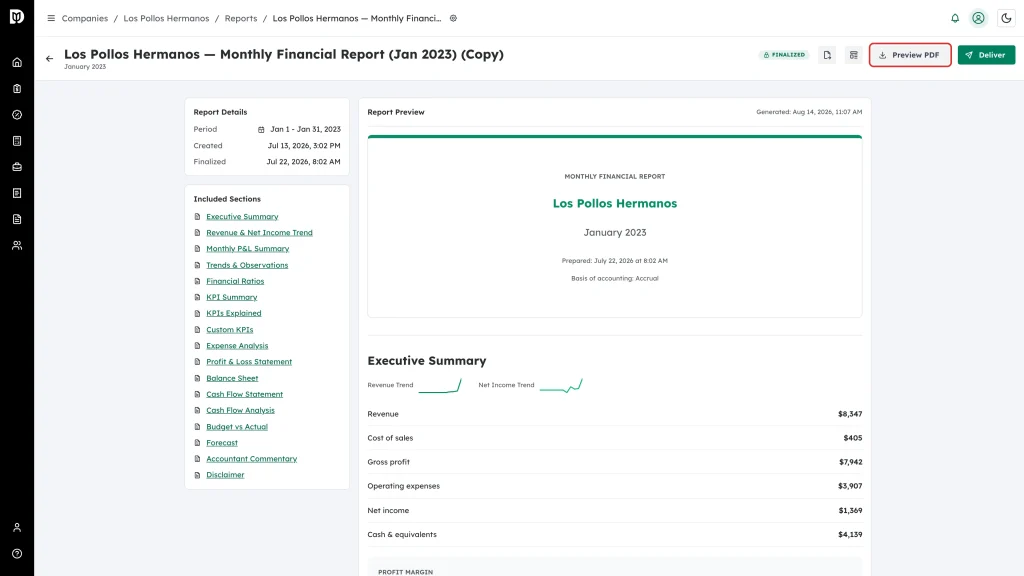The image size is (1024, 576).
Task: Open the clipboard icon in the sidebar
Action: pos(17,89)
